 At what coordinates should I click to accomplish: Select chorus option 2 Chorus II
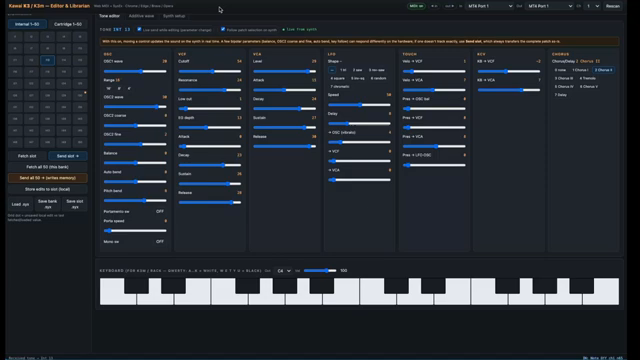coord(603,70)
